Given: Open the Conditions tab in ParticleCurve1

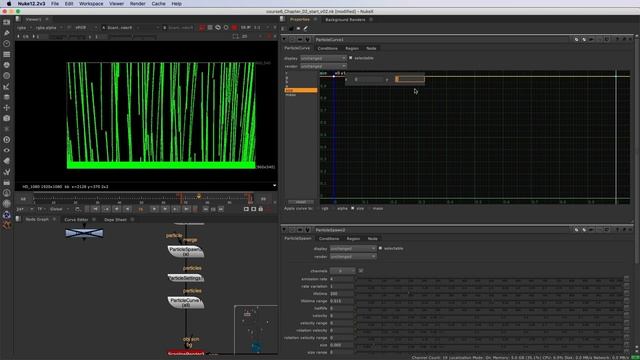Looking at the screenshot, I should 327,48.
